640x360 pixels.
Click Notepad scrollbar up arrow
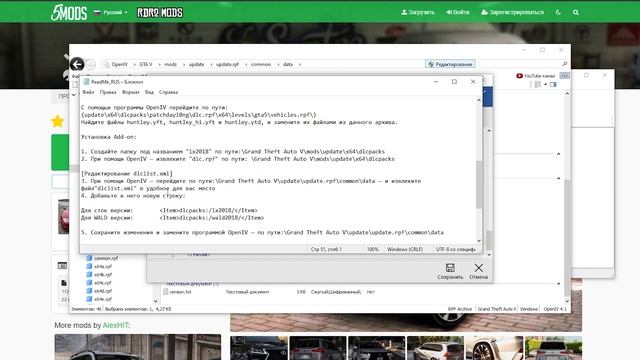coord(479,100)
